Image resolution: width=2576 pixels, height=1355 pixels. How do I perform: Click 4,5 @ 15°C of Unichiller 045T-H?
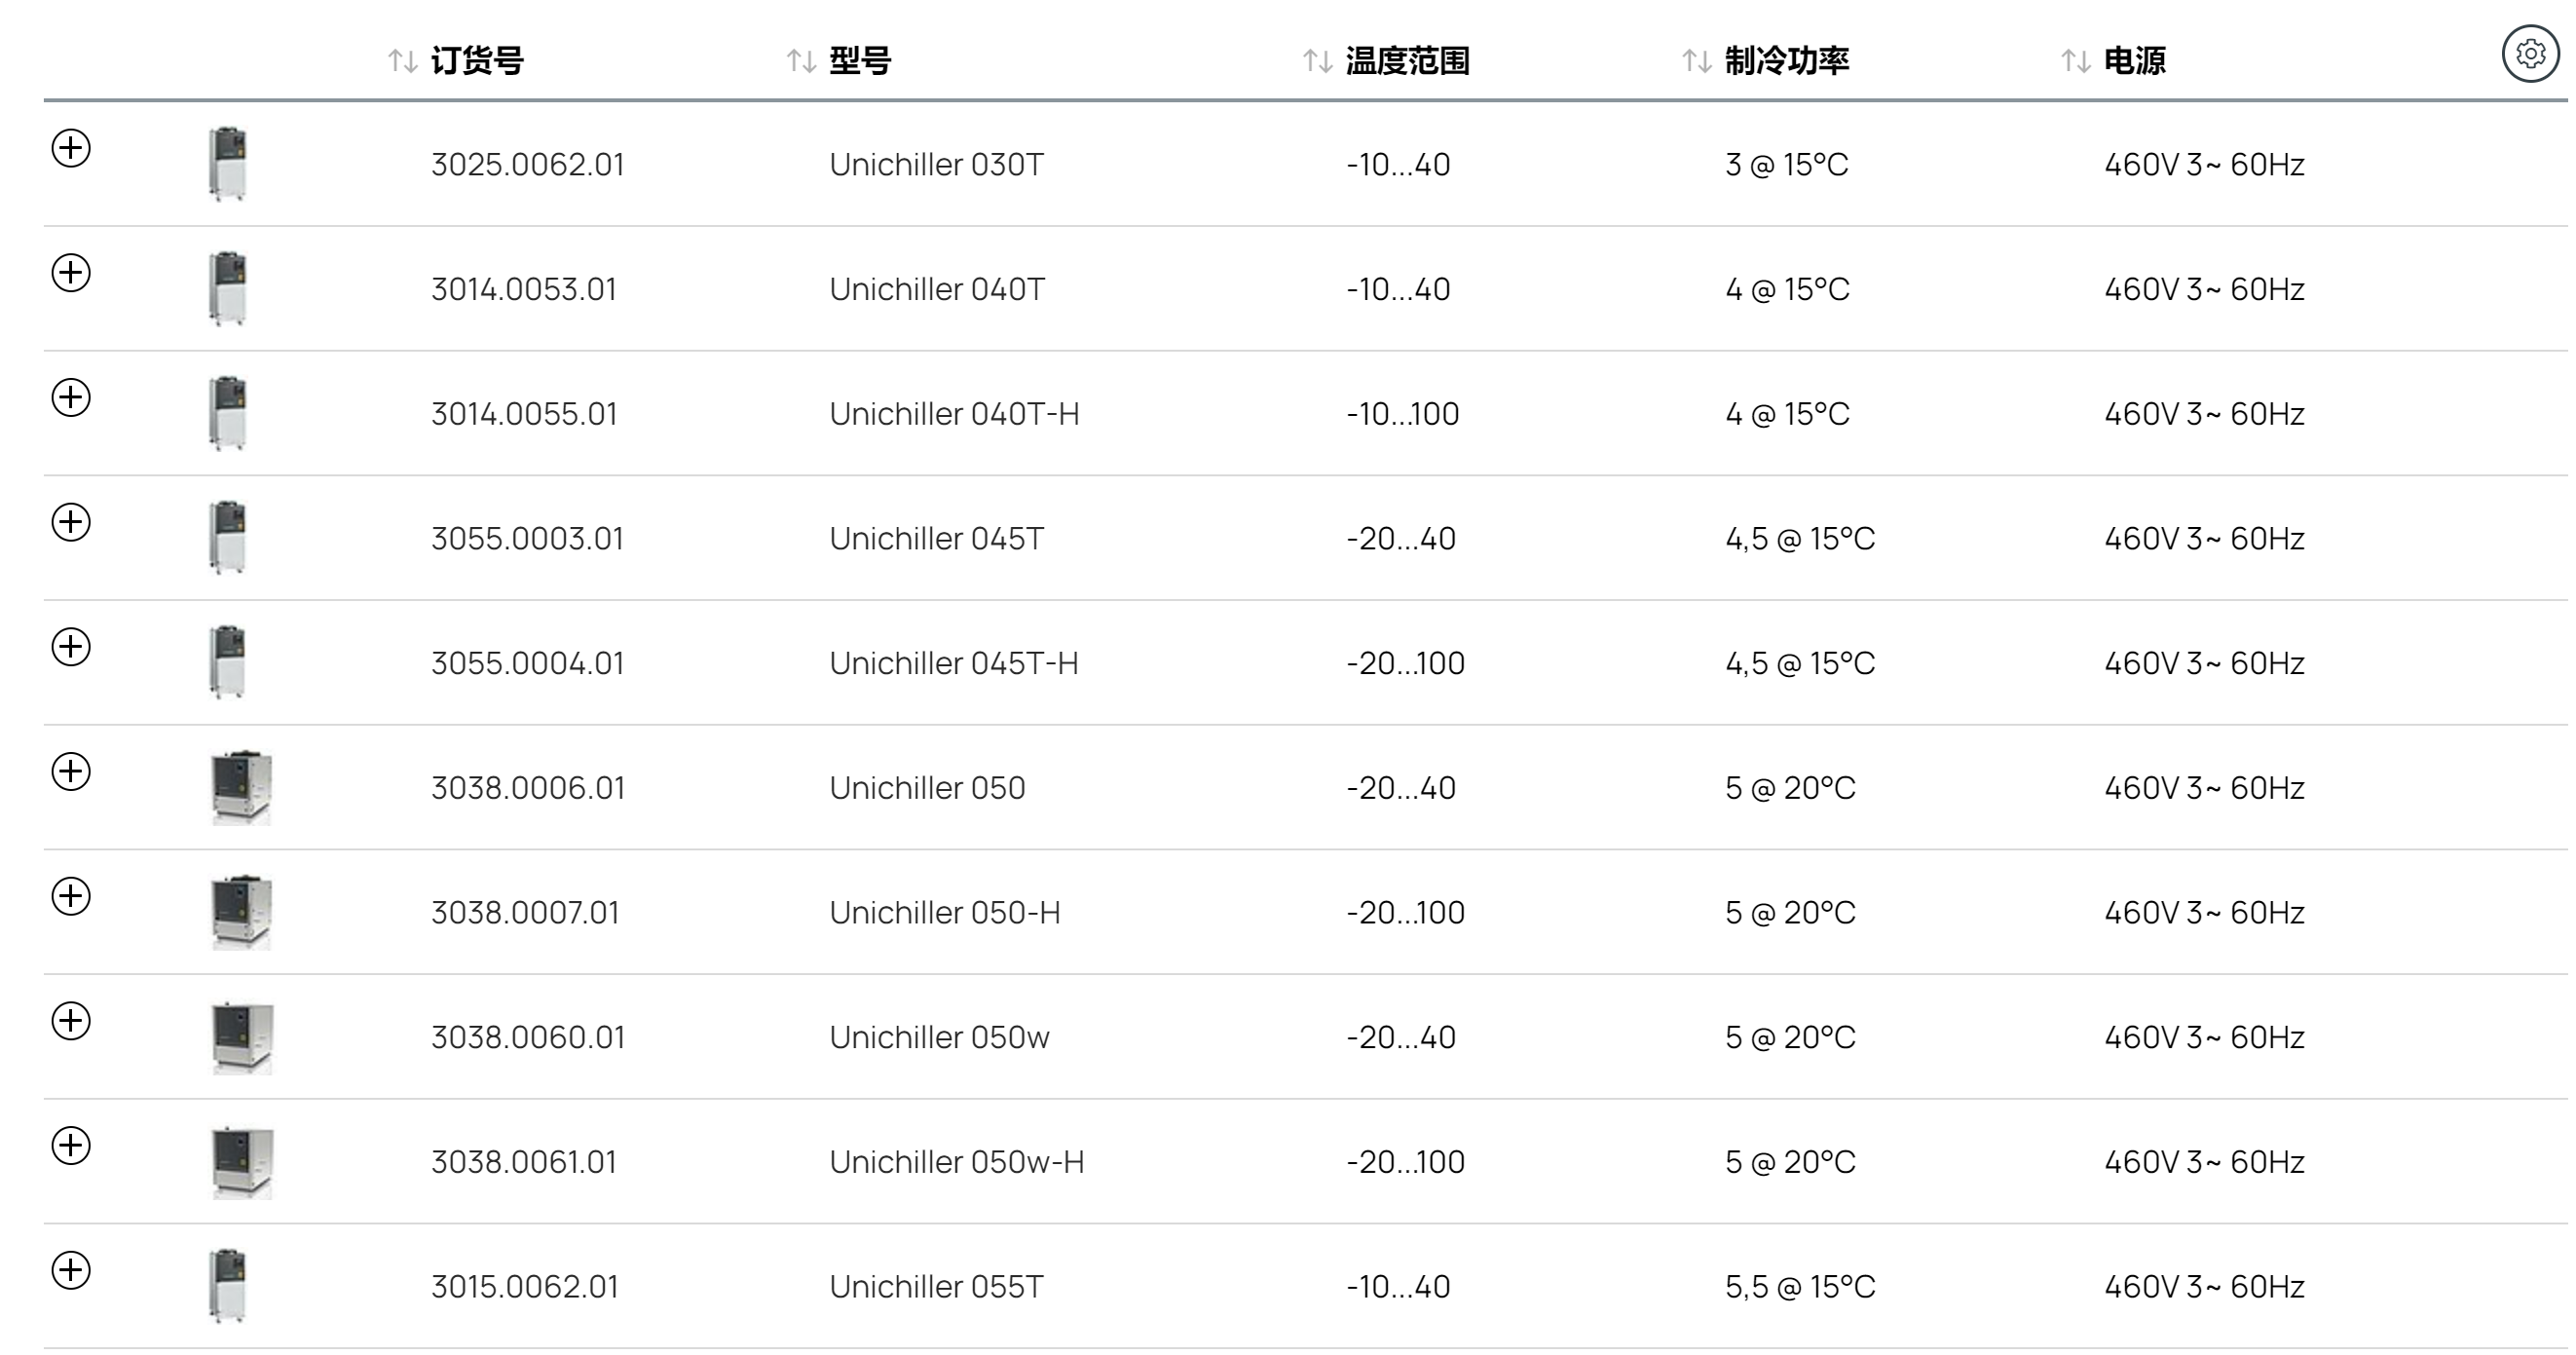point(1800,663)
